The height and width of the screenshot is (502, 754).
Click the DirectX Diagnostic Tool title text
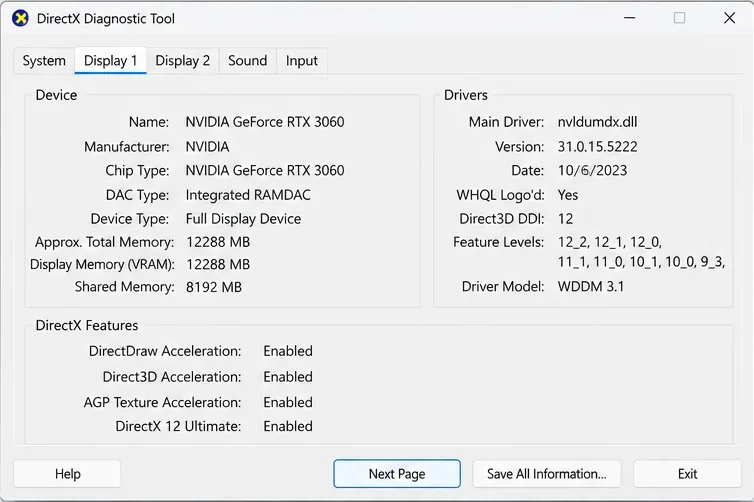click(x=106, y=19)
